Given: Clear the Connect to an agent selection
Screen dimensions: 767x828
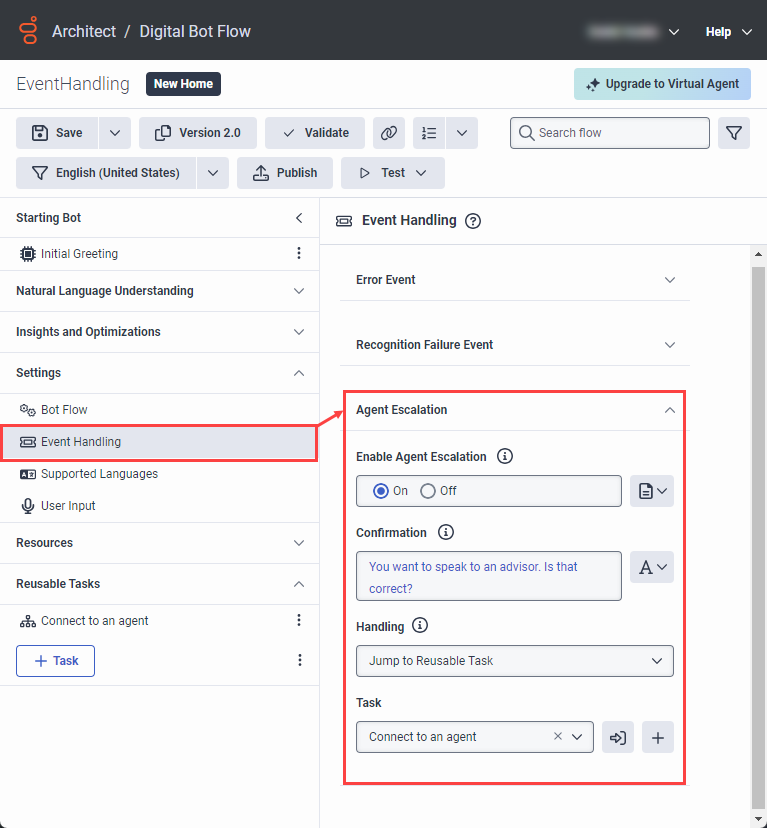Looking at the screenshot, I should (x=557, y=736).
